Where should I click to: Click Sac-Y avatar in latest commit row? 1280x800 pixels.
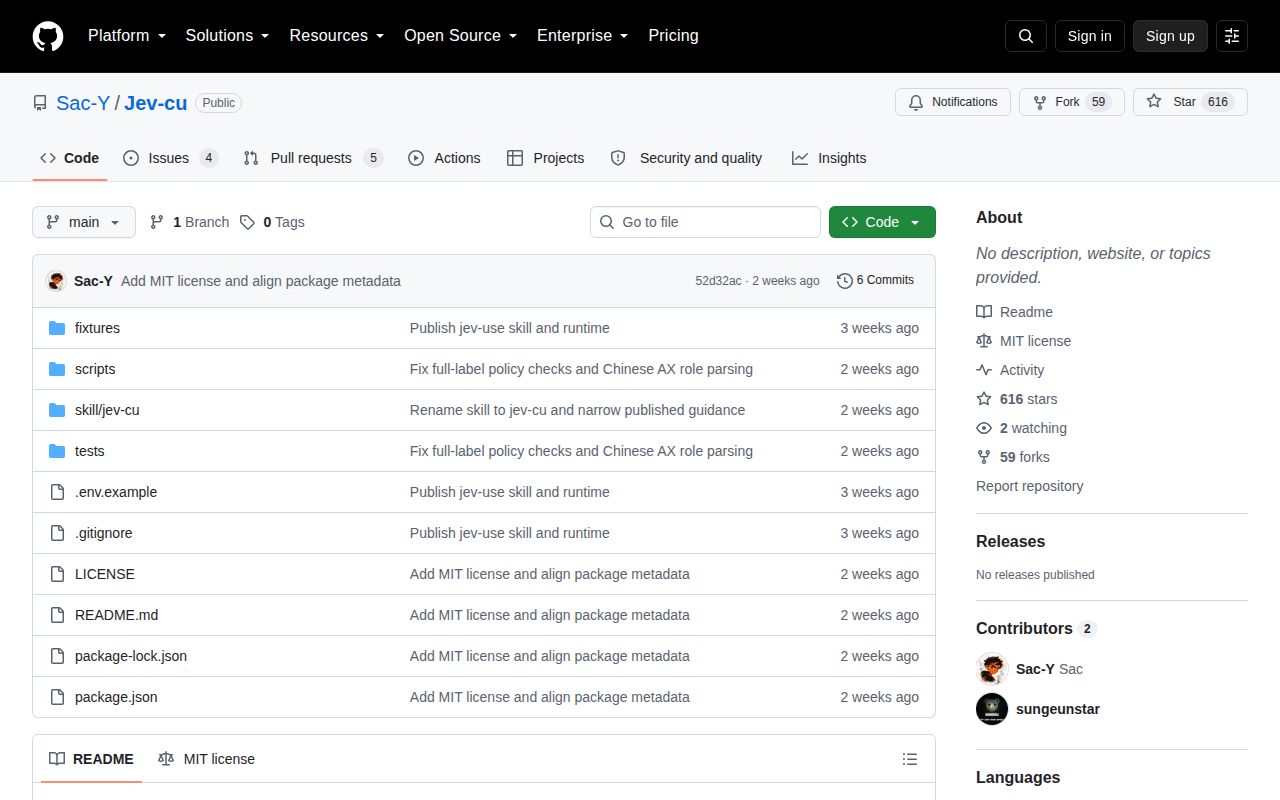click(56, 281)
